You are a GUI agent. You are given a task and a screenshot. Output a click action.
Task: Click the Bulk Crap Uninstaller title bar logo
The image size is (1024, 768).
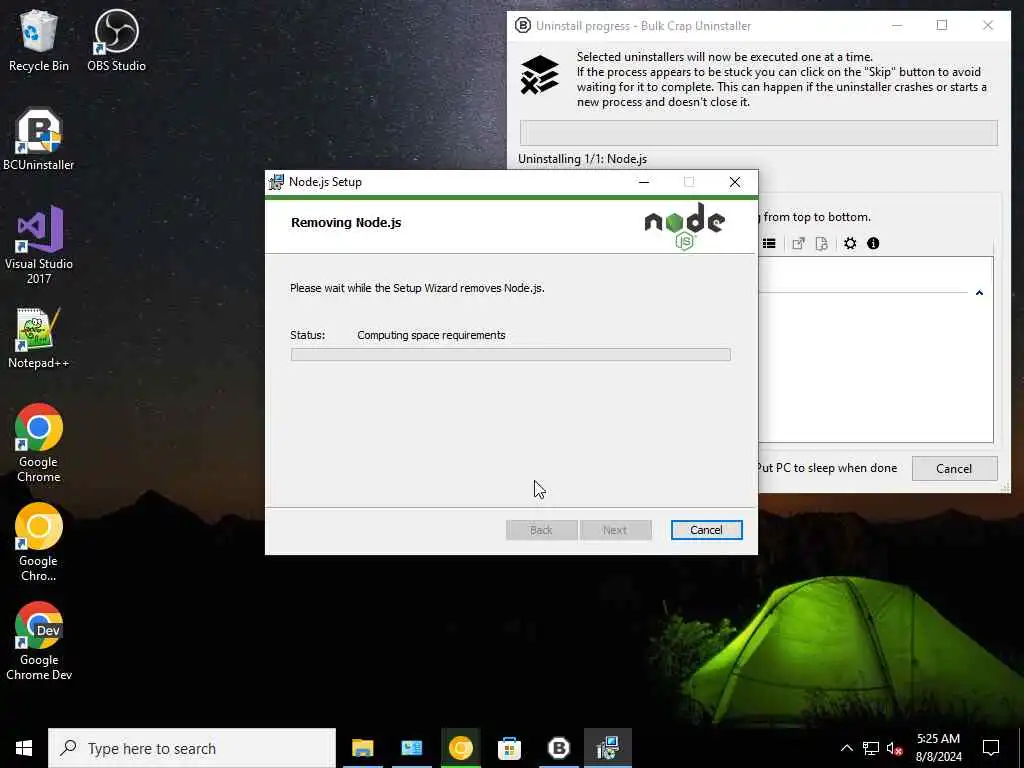tap(522, 25)
